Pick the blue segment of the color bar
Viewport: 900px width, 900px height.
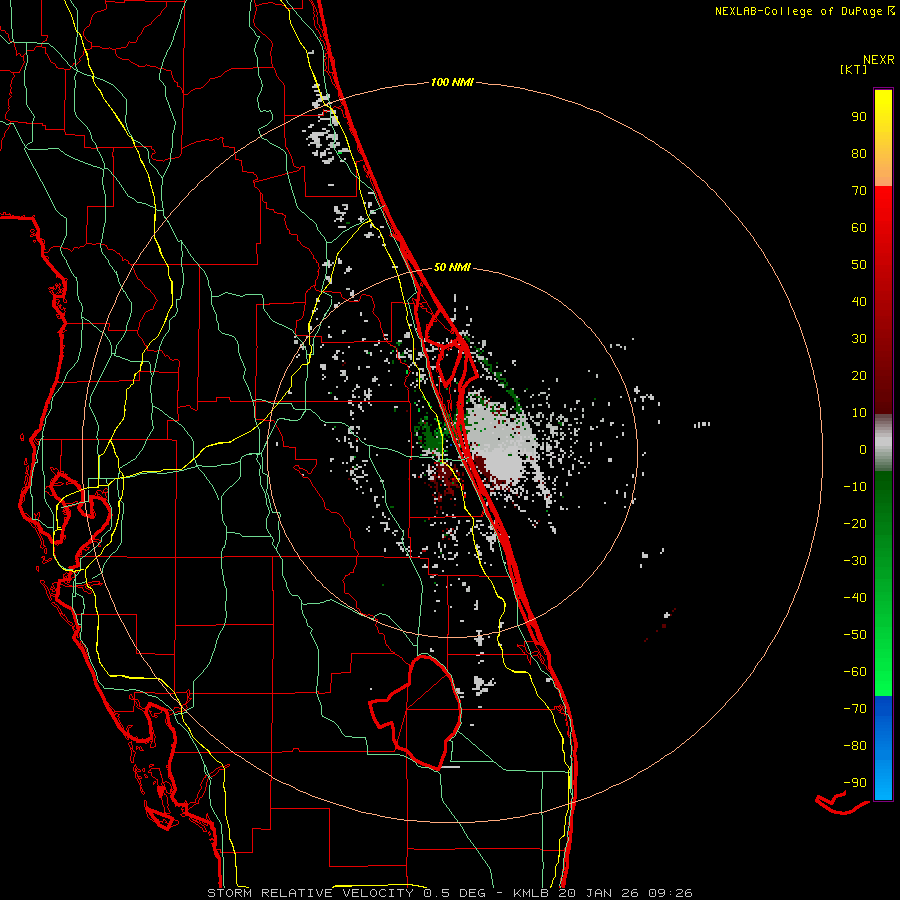pyautogui.click(x=883, y=747)
